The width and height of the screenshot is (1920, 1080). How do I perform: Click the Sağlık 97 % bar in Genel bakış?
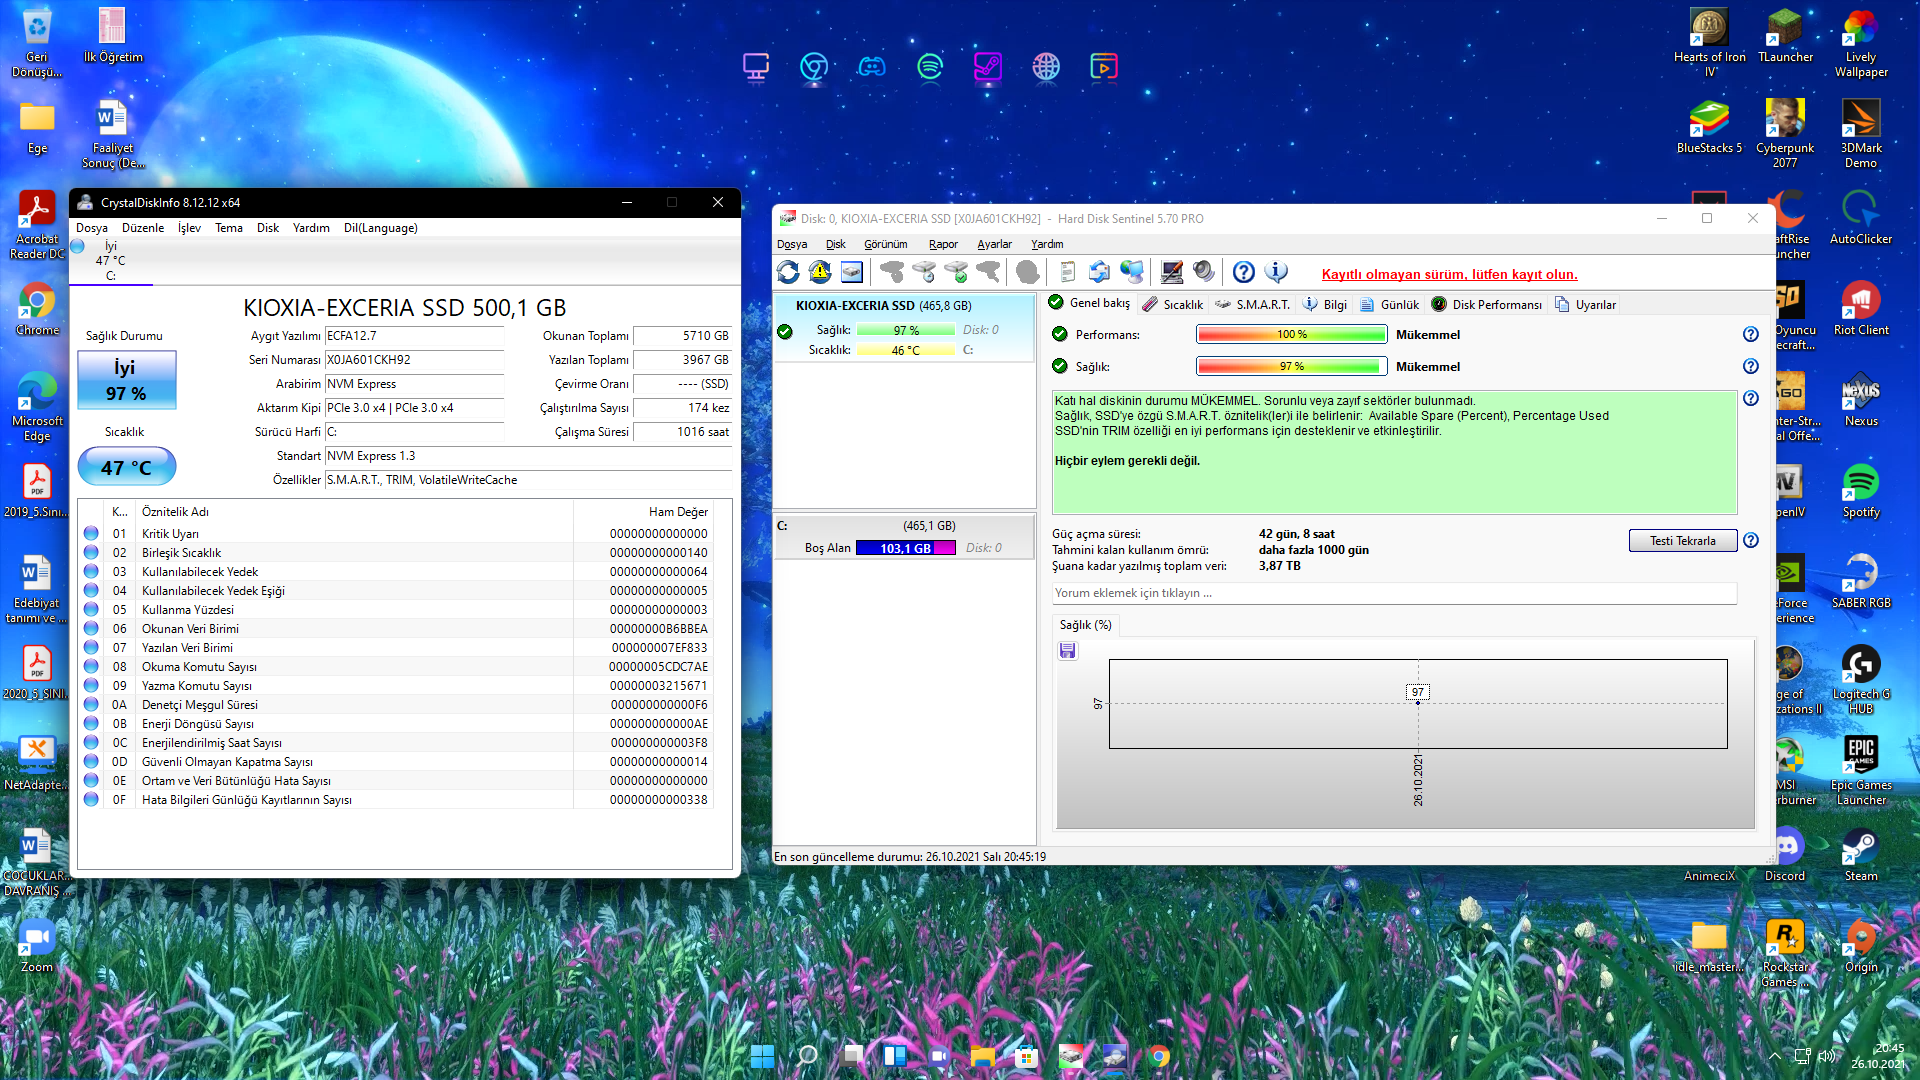click(1291, 367)
